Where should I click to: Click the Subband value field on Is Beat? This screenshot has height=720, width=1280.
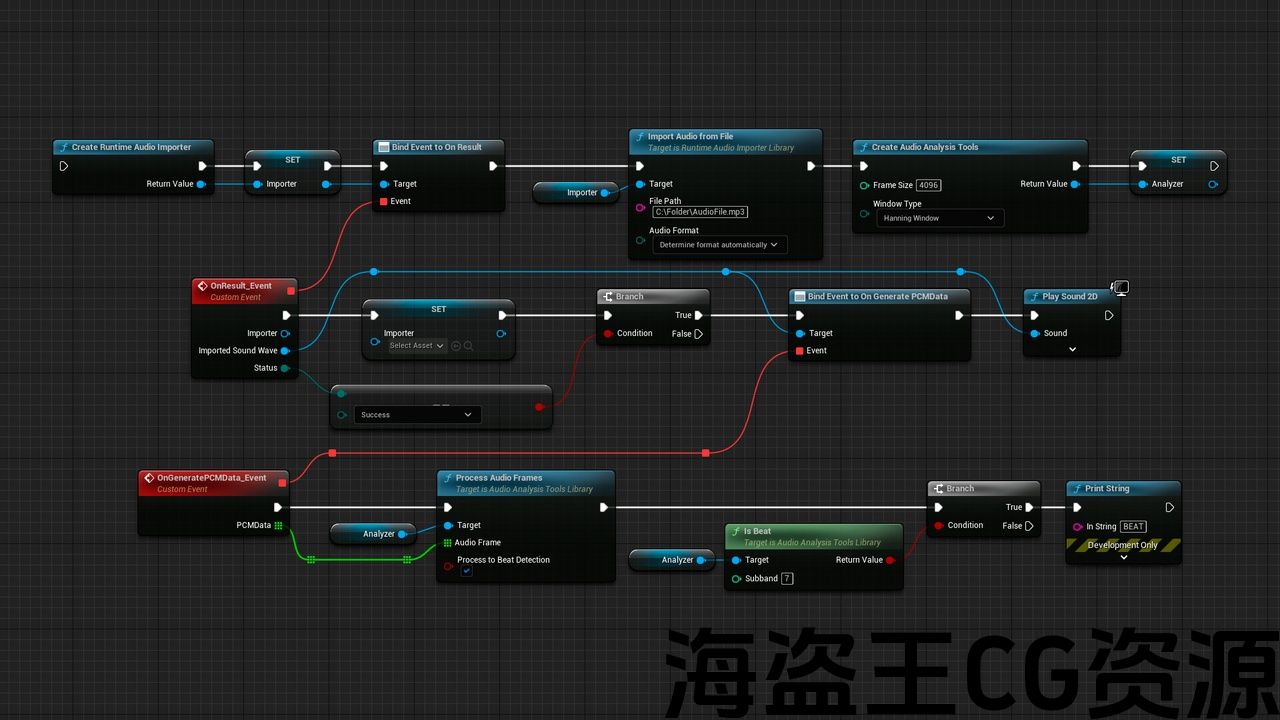787,579
